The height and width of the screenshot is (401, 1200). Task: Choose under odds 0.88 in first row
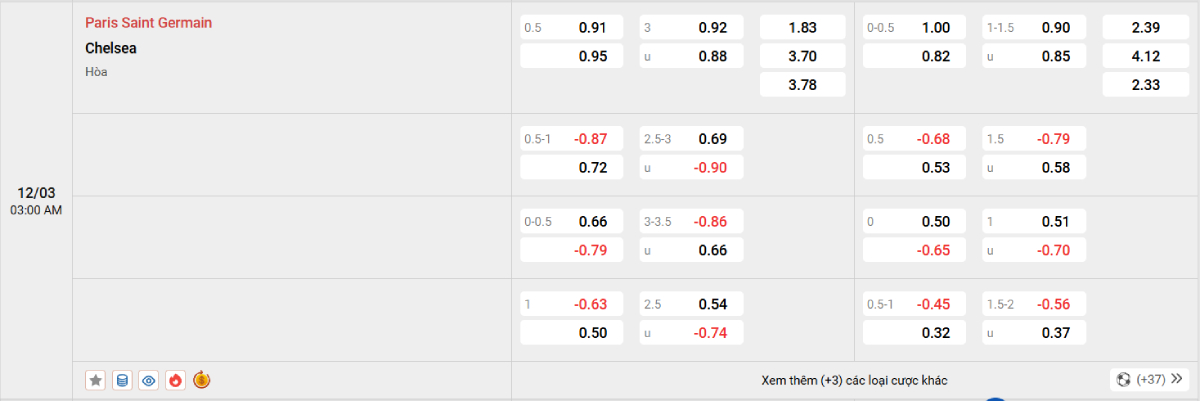(x=691, y=56)
